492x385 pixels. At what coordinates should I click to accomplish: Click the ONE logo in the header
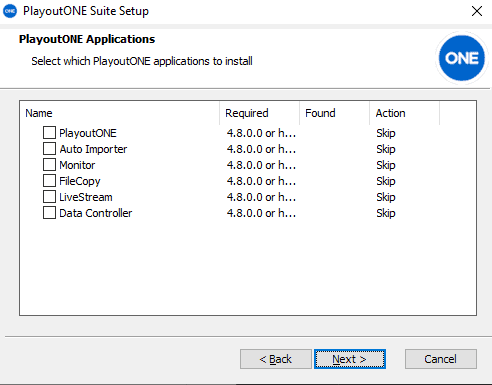(x=461, y=58)
